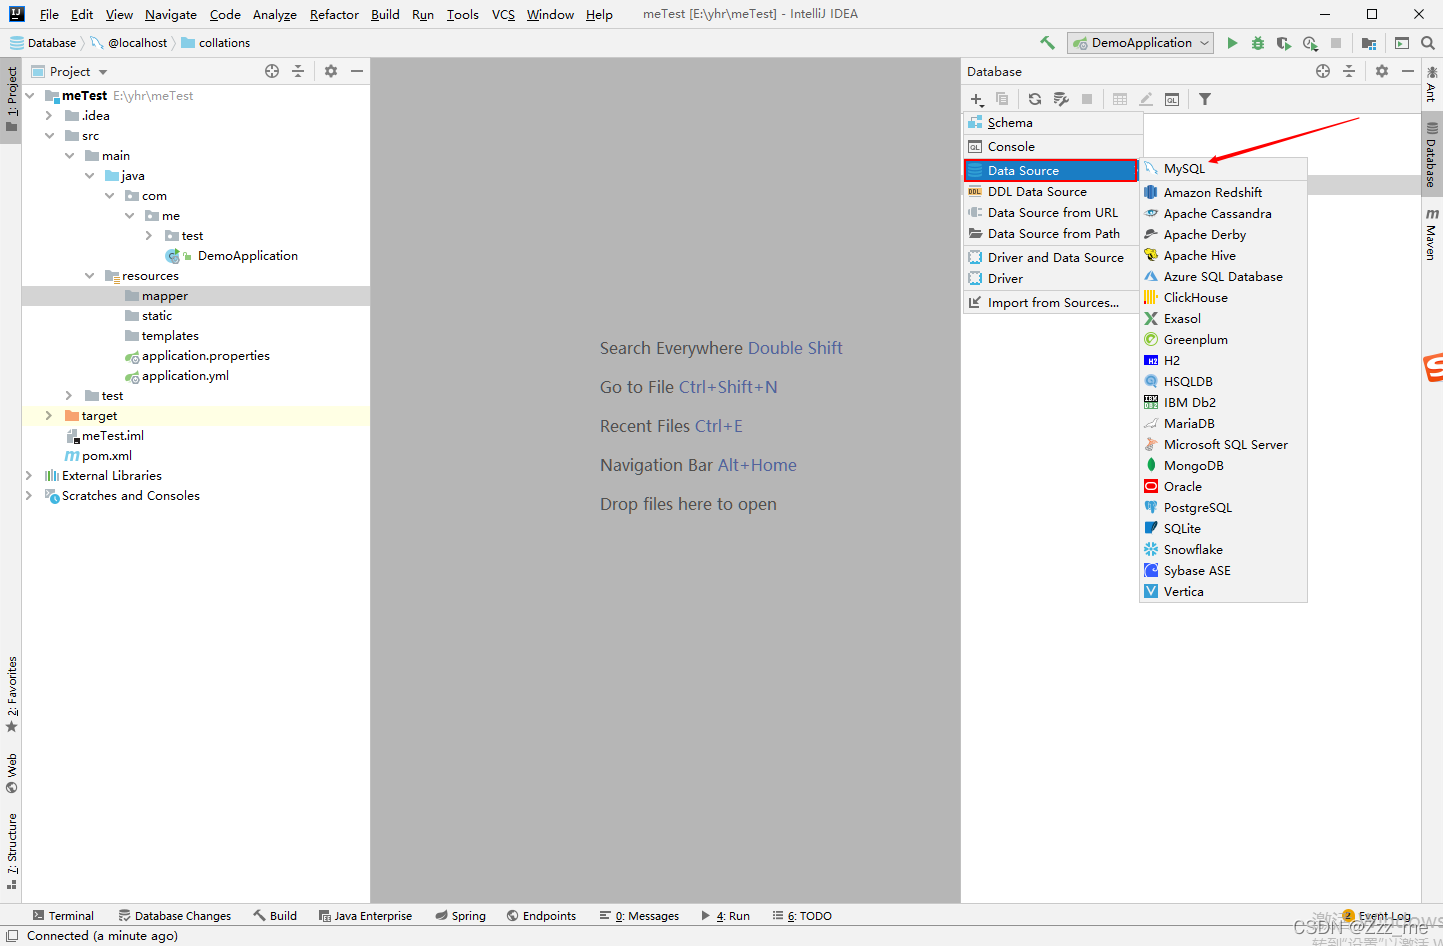Hide the Project panel with minus icon
The image size is (1443, 946).
point(357,71)
